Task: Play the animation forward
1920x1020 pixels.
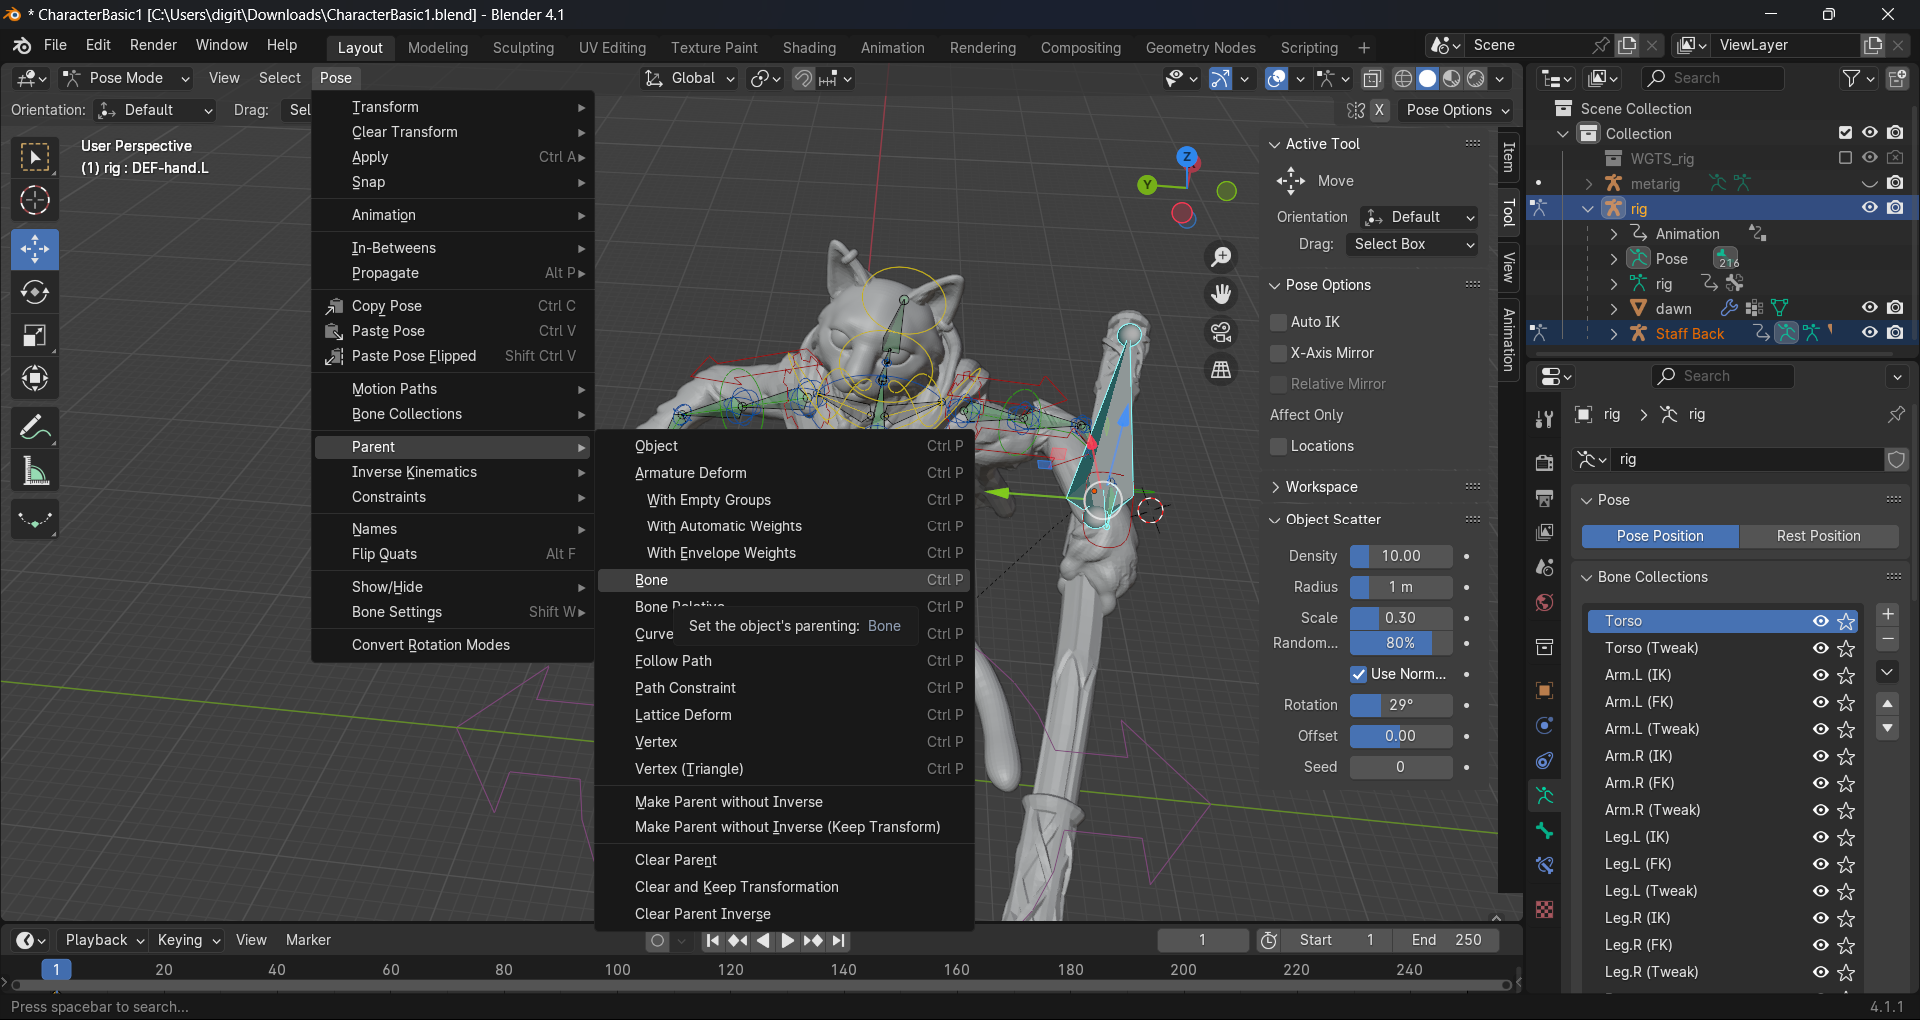Action: (x=787, y=940)
